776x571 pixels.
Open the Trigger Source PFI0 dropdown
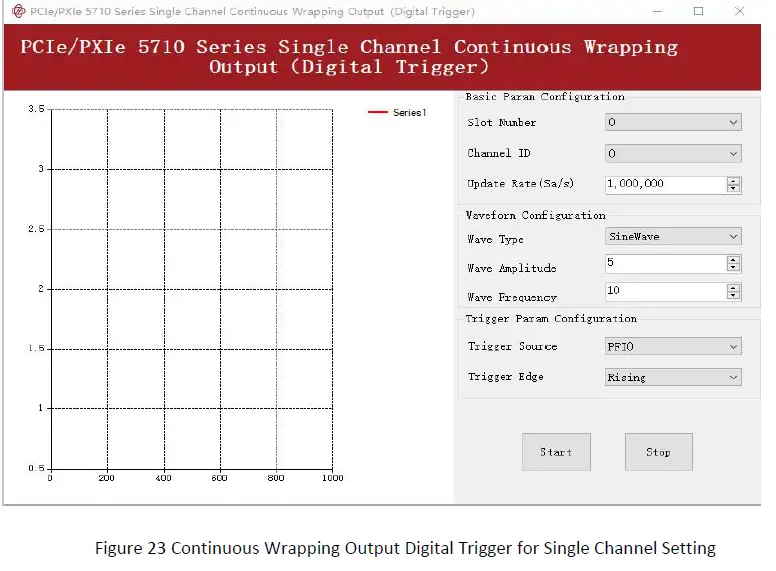[x=673, y=346]
